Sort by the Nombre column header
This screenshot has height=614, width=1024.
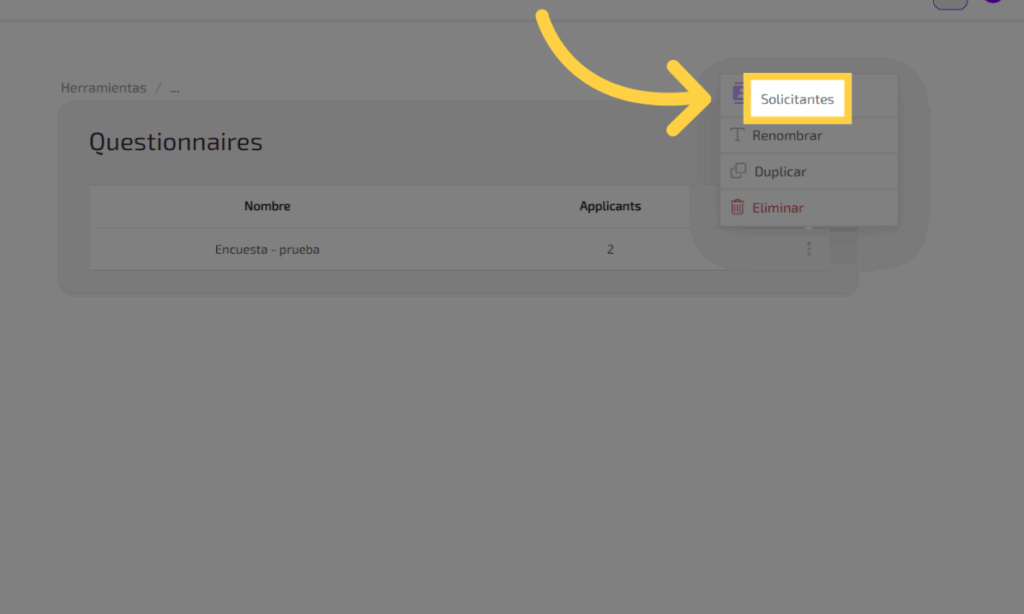(x=267, y=206)
